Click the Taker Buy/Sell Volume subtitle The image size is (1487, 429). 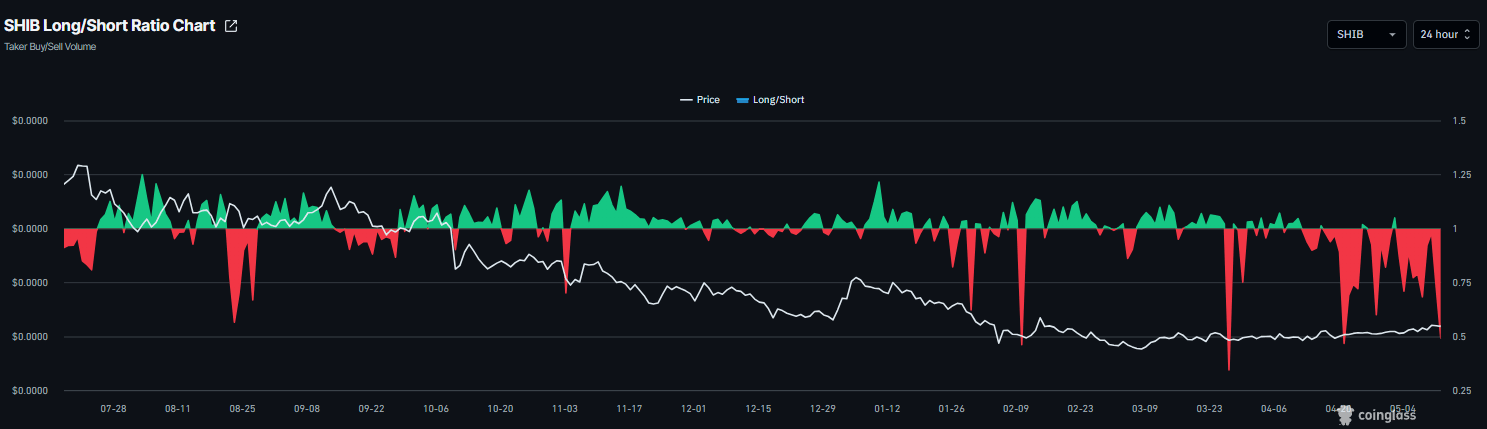pyautogui.click(x=50, y=47)
